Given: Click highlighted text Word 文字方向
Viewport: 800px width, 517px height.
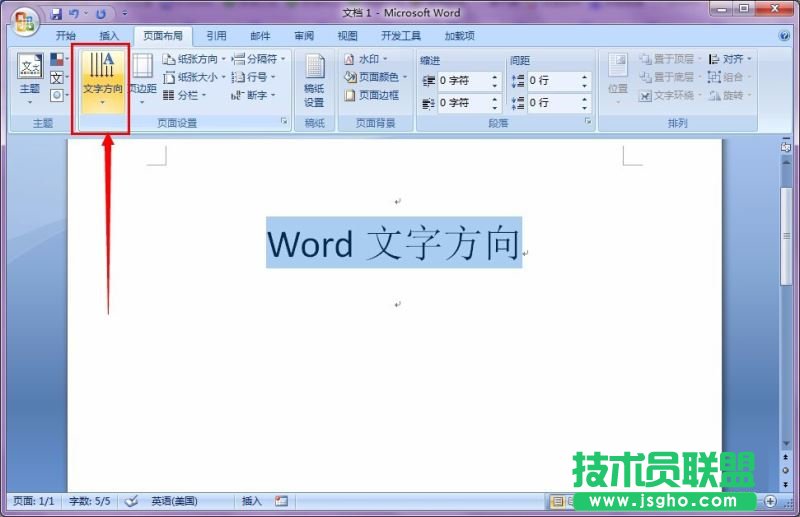Looking at the screenshot, I should pyautogui.click(x=394, y=242).
